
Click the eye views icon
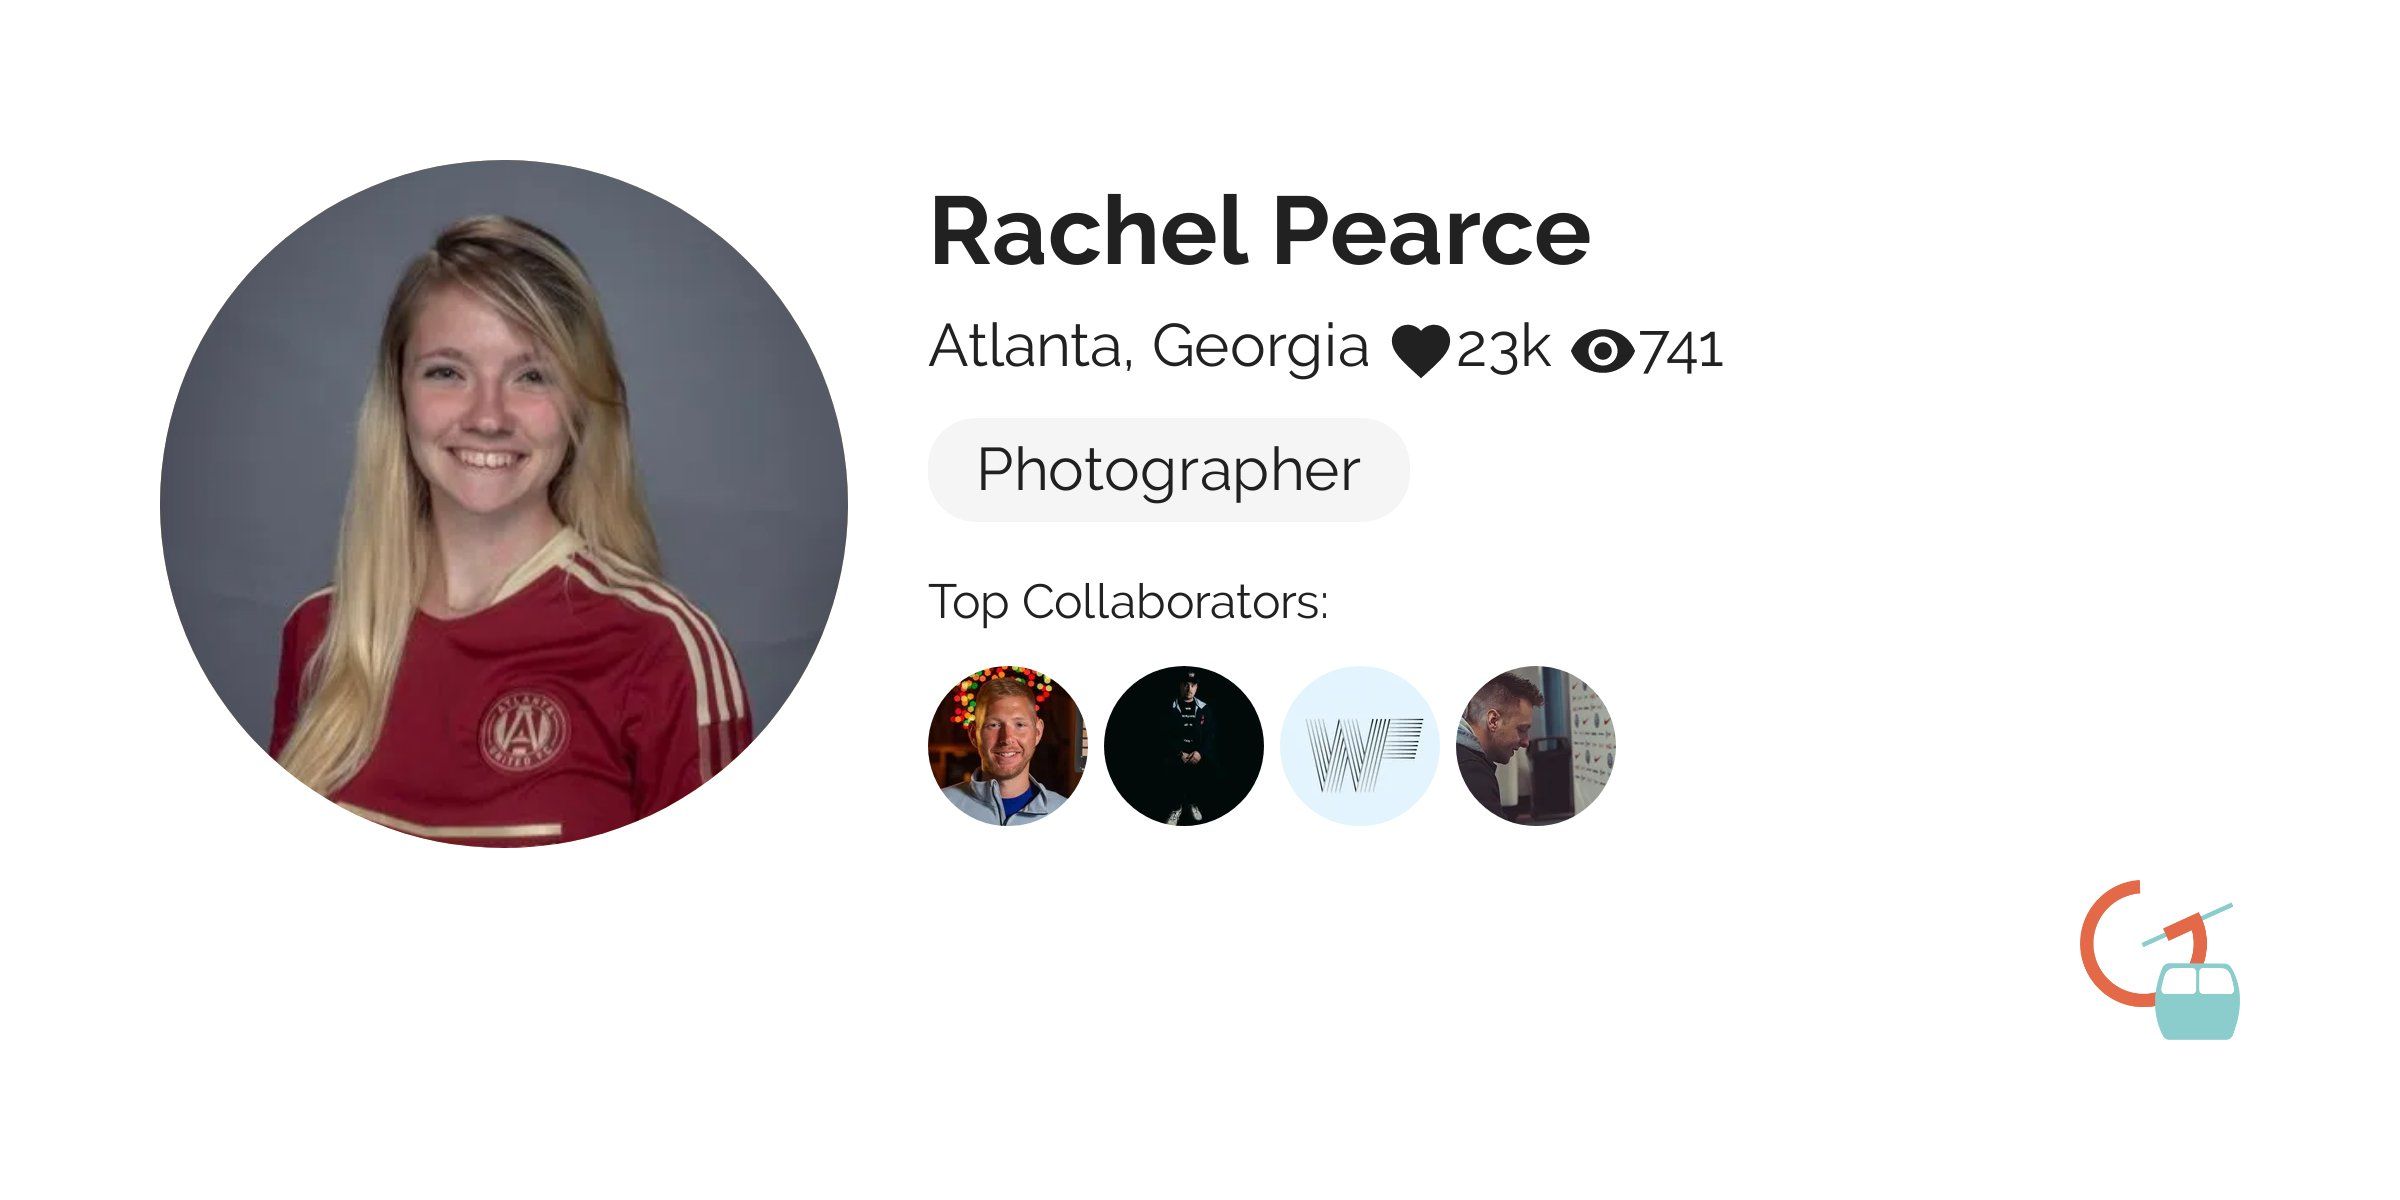tap(1602, 352)
